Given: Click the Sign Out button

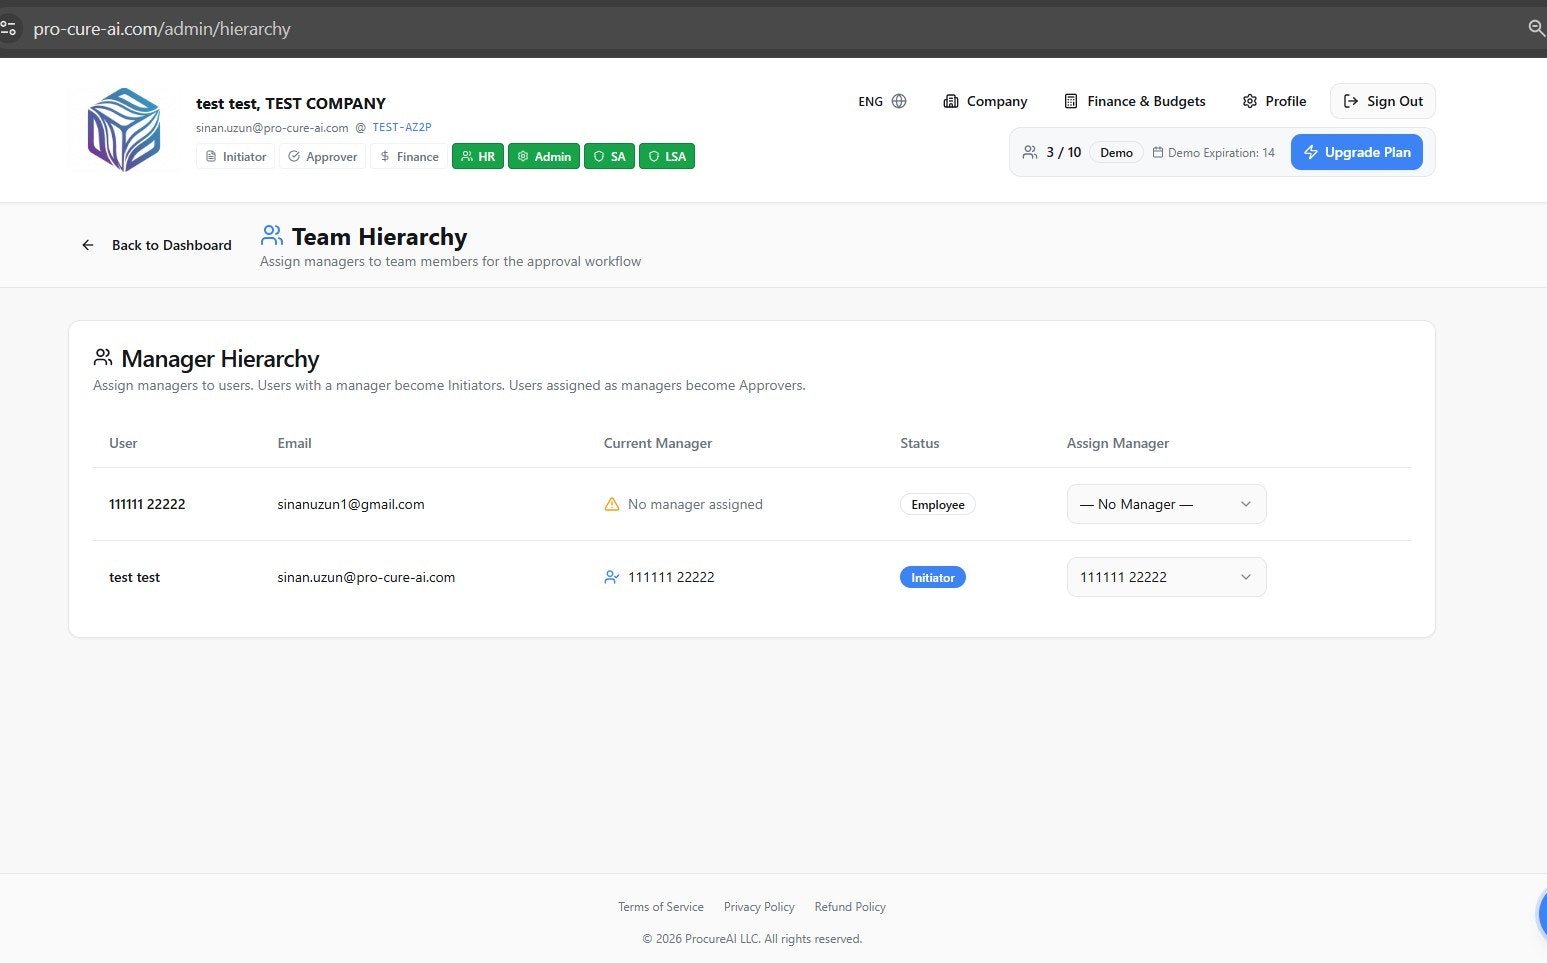Looking at the screenshot, I should pos(1383,101).
